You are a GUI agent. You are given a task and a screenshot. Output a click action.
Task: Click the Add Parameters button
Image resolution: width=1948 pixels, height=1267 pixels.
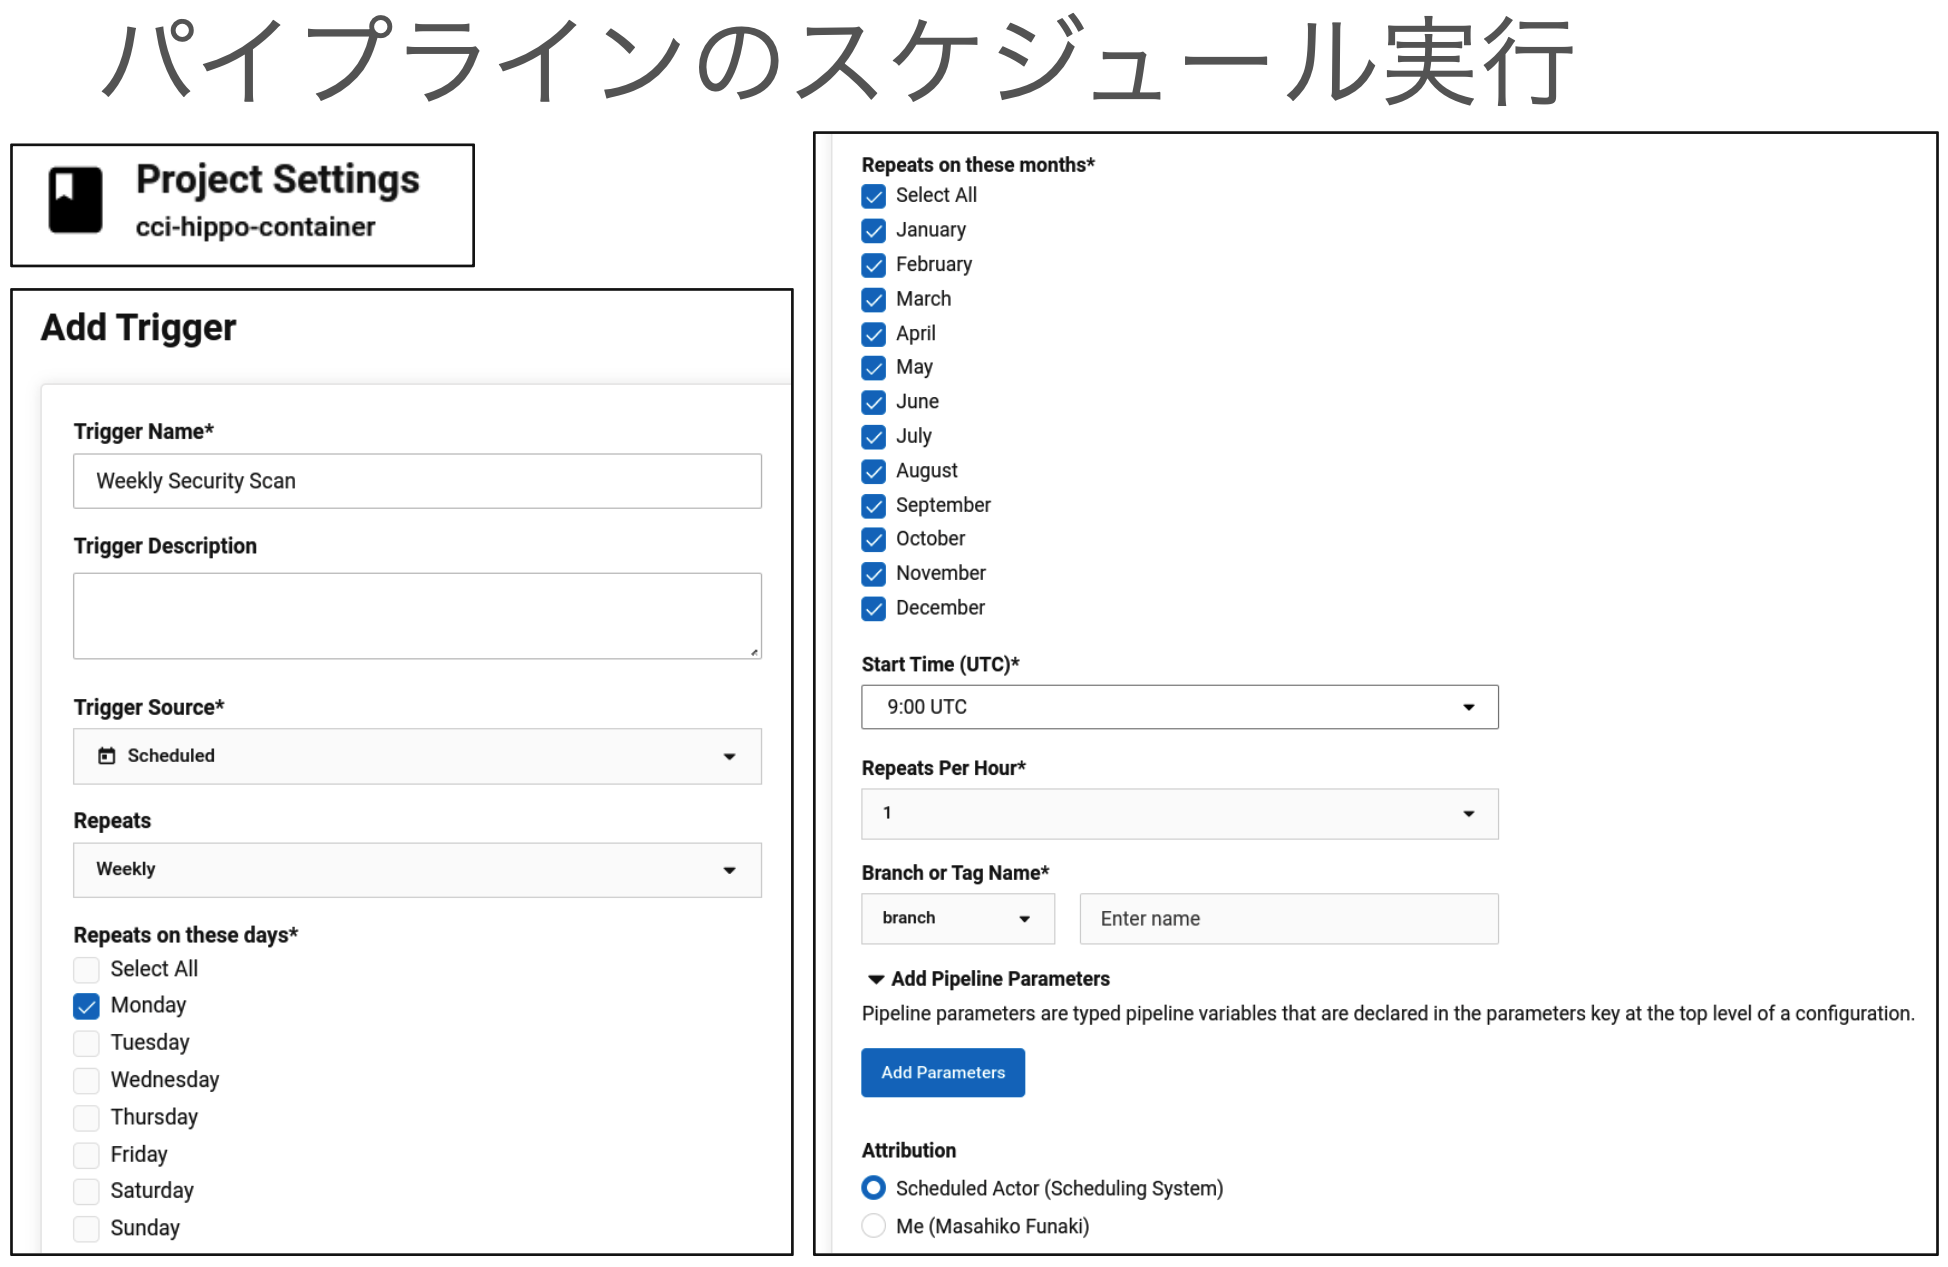tap(942, 1072)
